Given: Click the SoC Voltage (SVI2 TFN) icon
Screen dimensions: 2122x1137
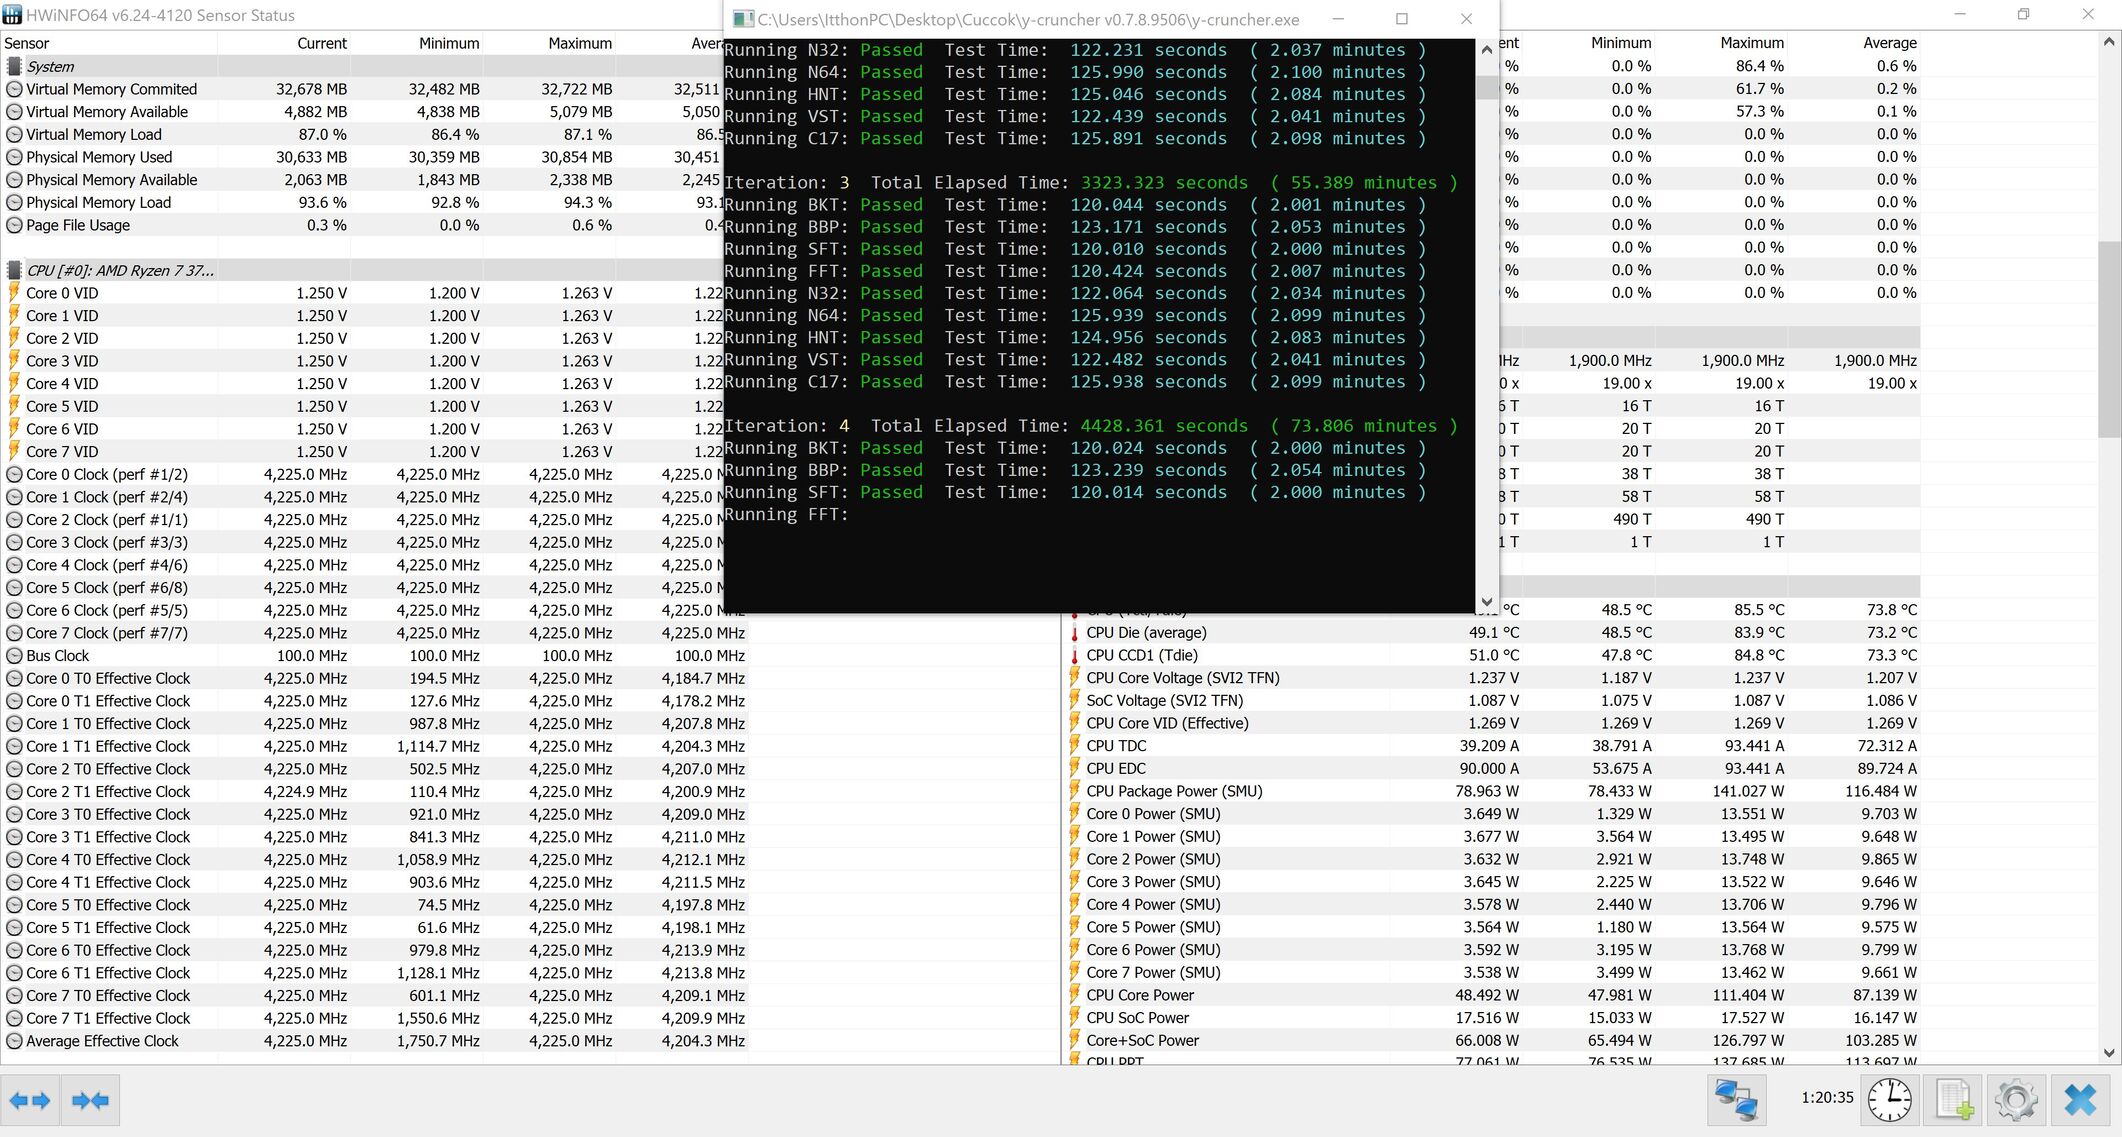Looking at the screenshot, I should point(1075,701).
